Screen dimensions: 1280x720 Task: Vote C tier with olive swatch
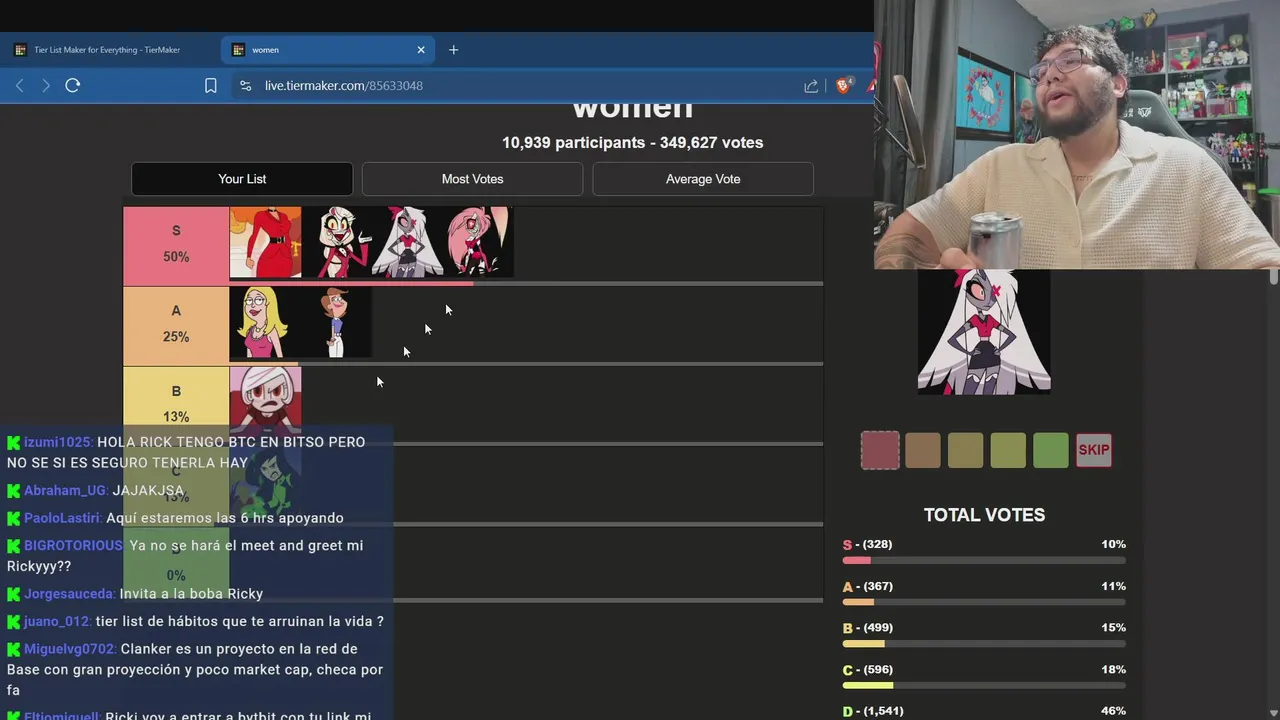click(1008, 450)
